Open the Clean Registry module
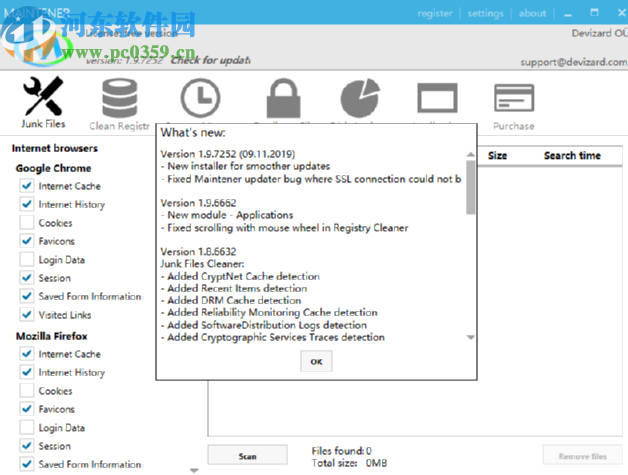This screenshot has height=475, width=628. point(119,104)
